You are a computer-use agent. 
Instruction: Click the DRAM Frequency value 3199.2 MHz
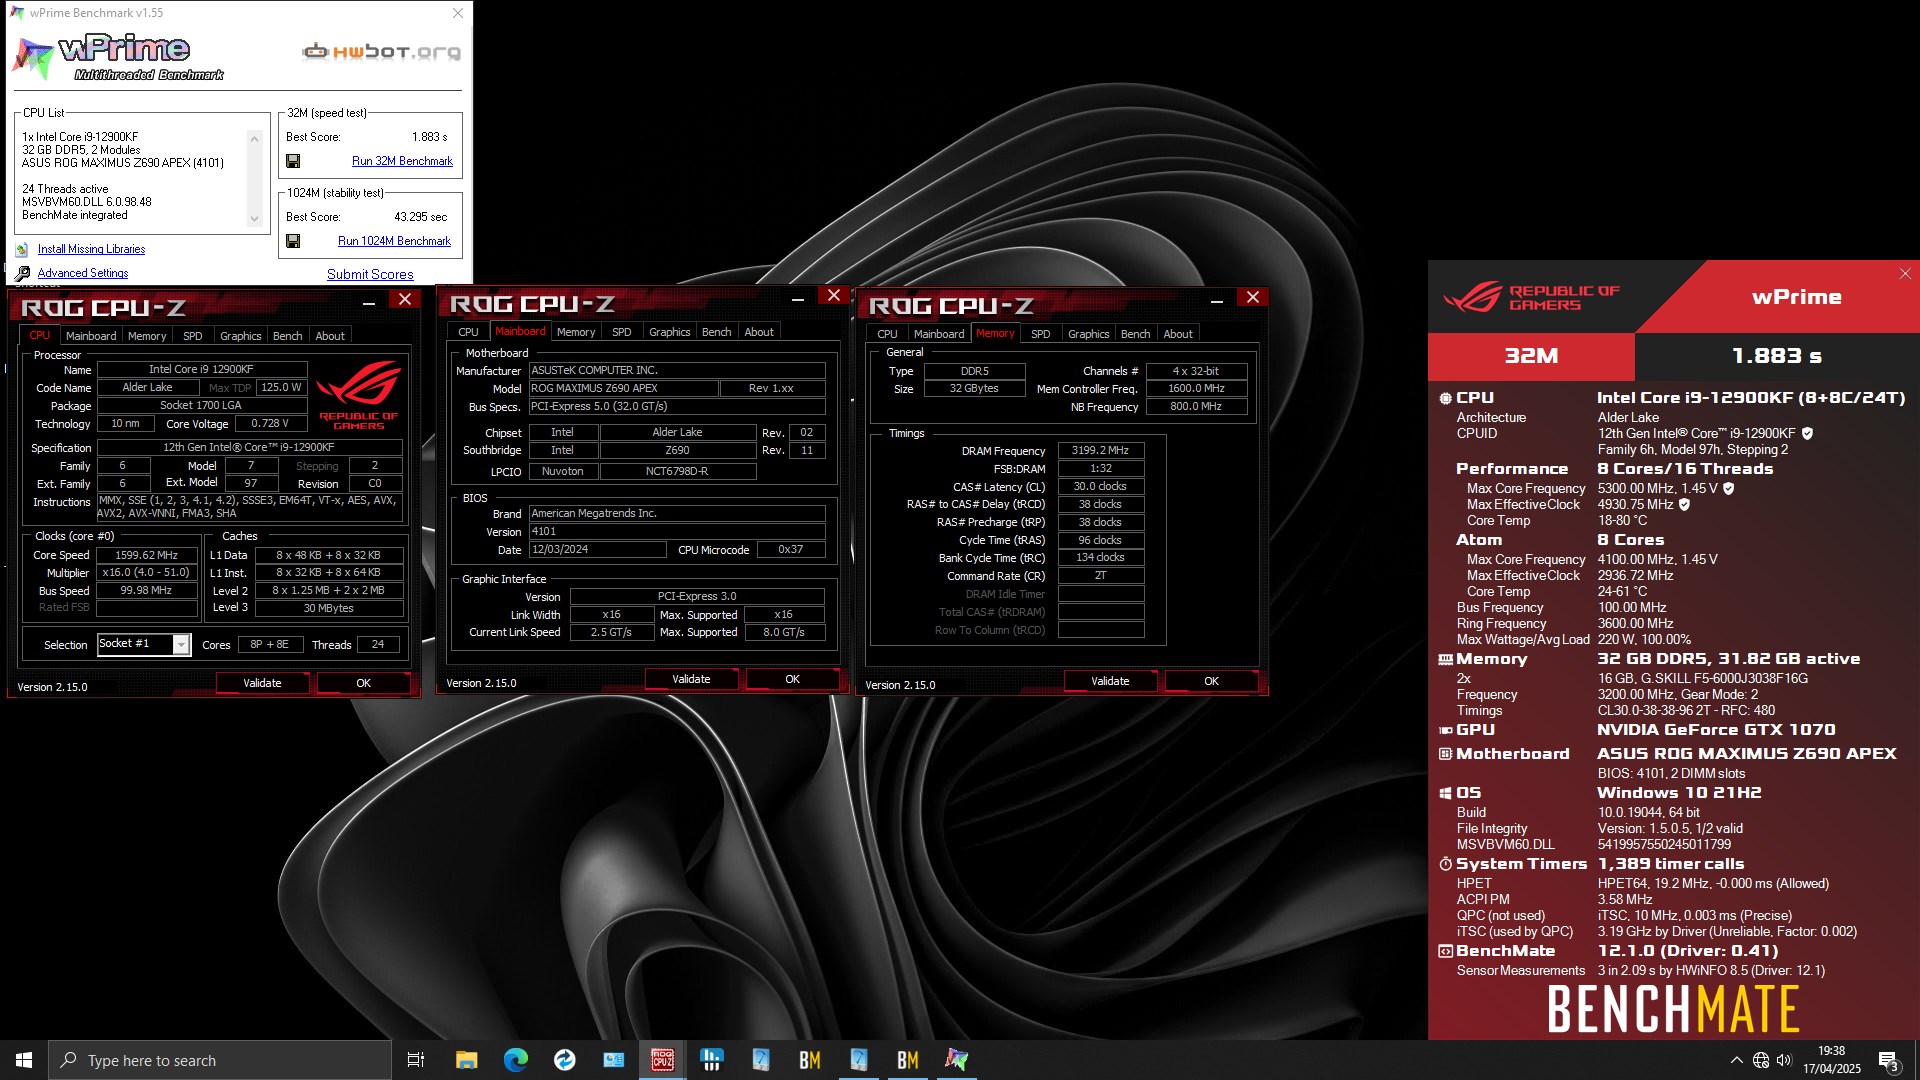pos(1100,451)
